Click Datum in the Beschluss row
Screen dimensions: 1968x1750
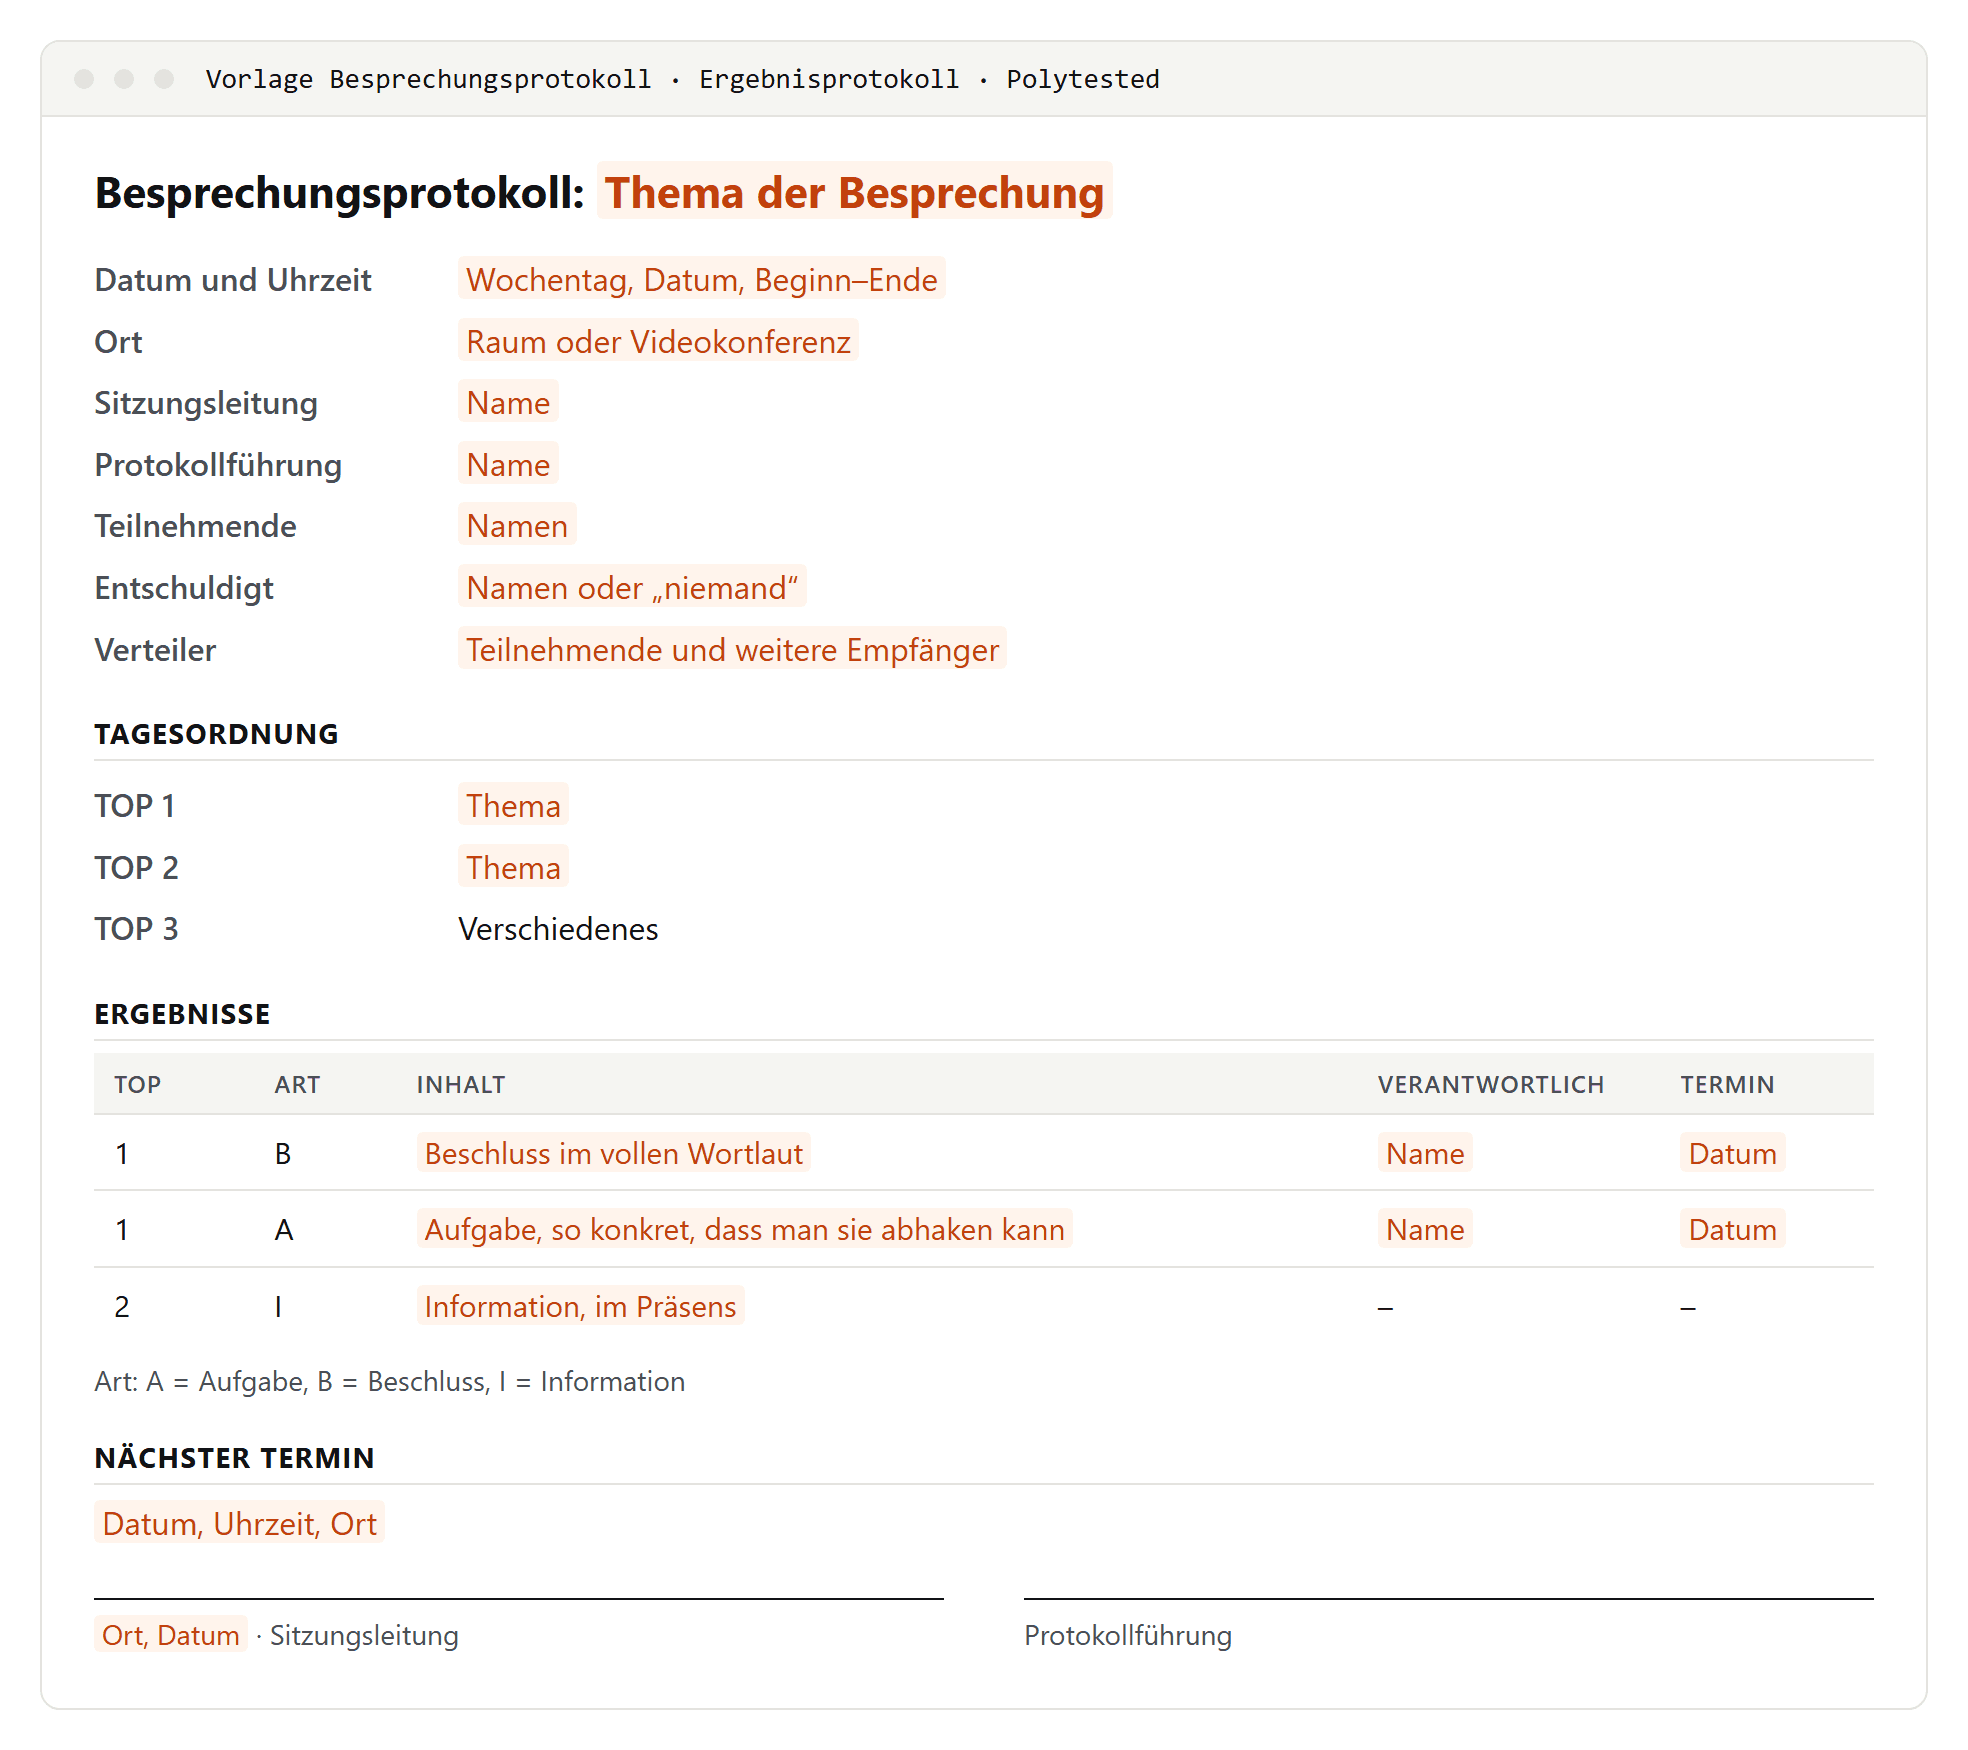pyautogui.click(x=1732, y=1153)
